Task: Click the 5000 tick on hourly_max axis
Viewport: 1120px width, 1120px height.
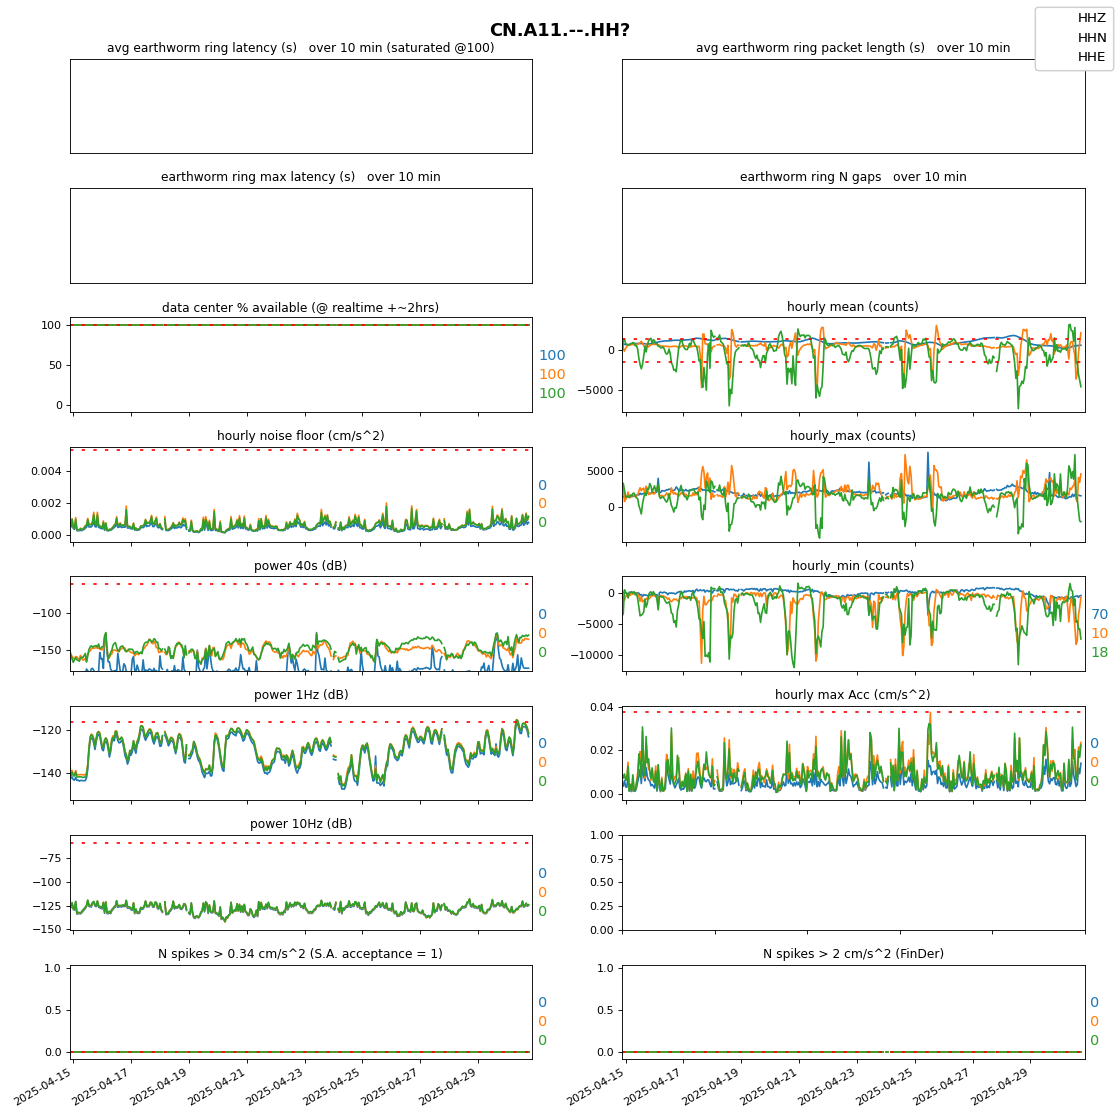Action: pos(601,471)
